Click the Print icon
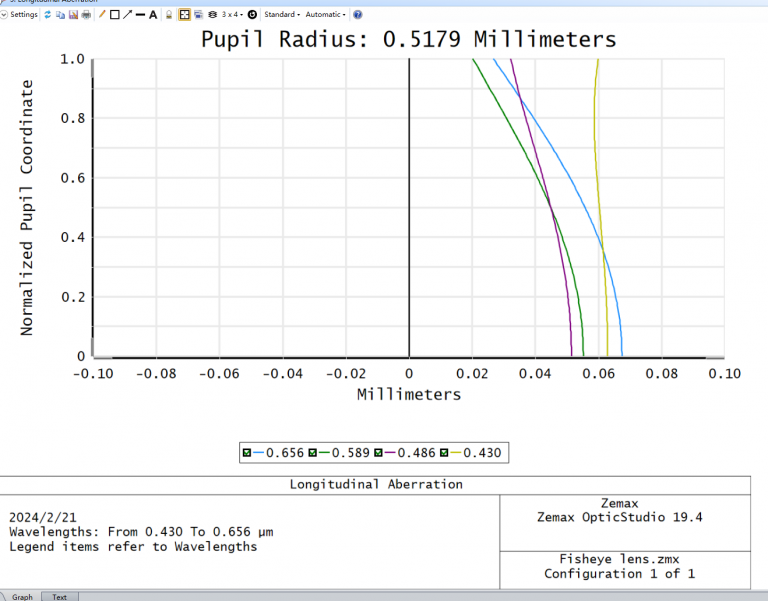768x601 pixels. click(86, 15)
